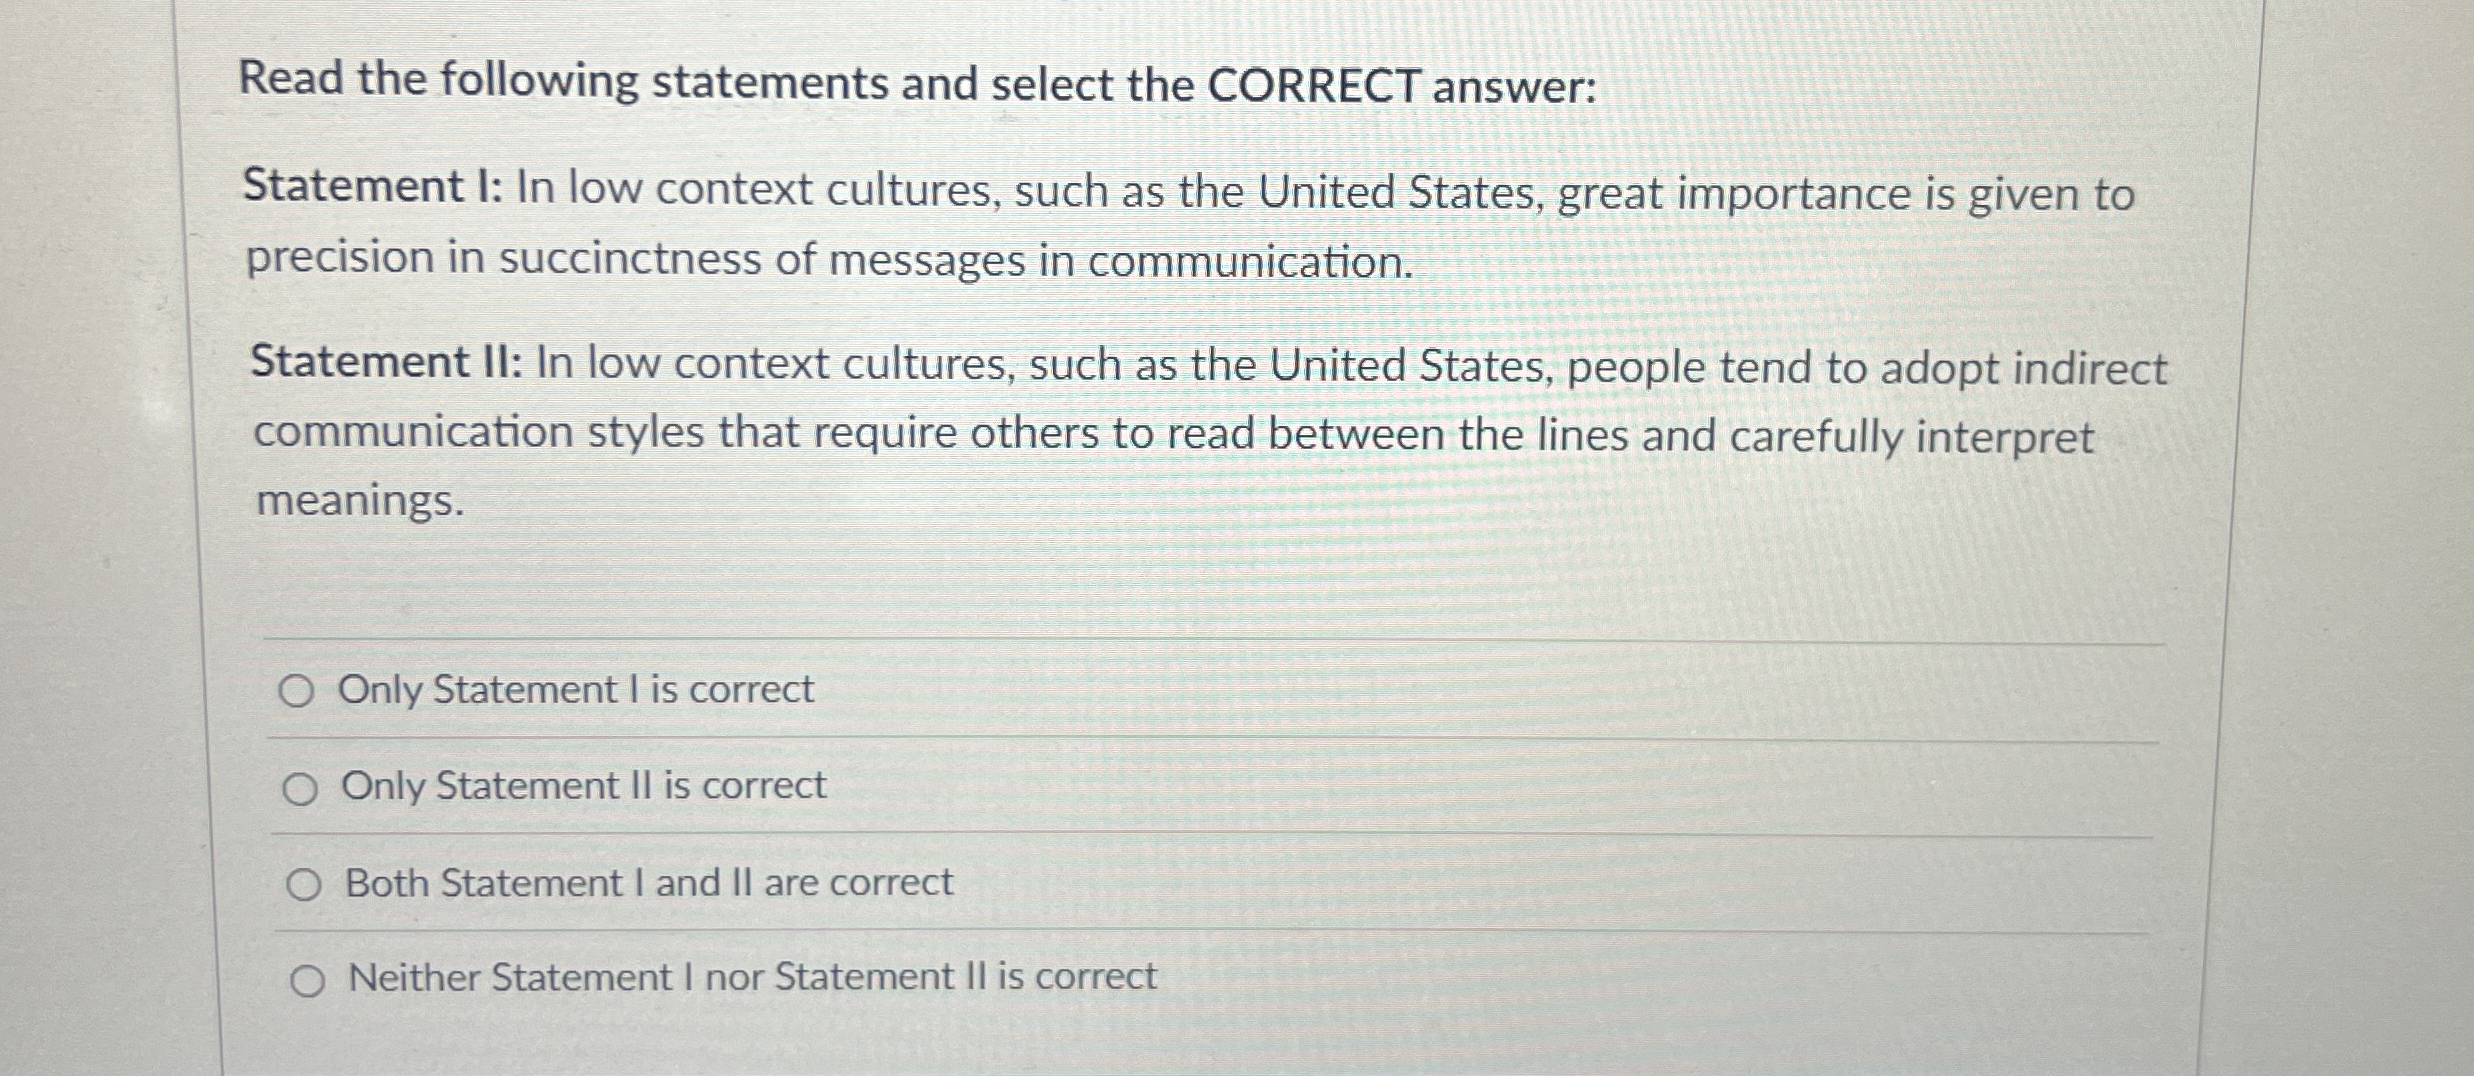Click the "Neither Statement I nor Statement II" label
The width and height of the screenshot is (2474, 1076).
[x=751, y=978]
